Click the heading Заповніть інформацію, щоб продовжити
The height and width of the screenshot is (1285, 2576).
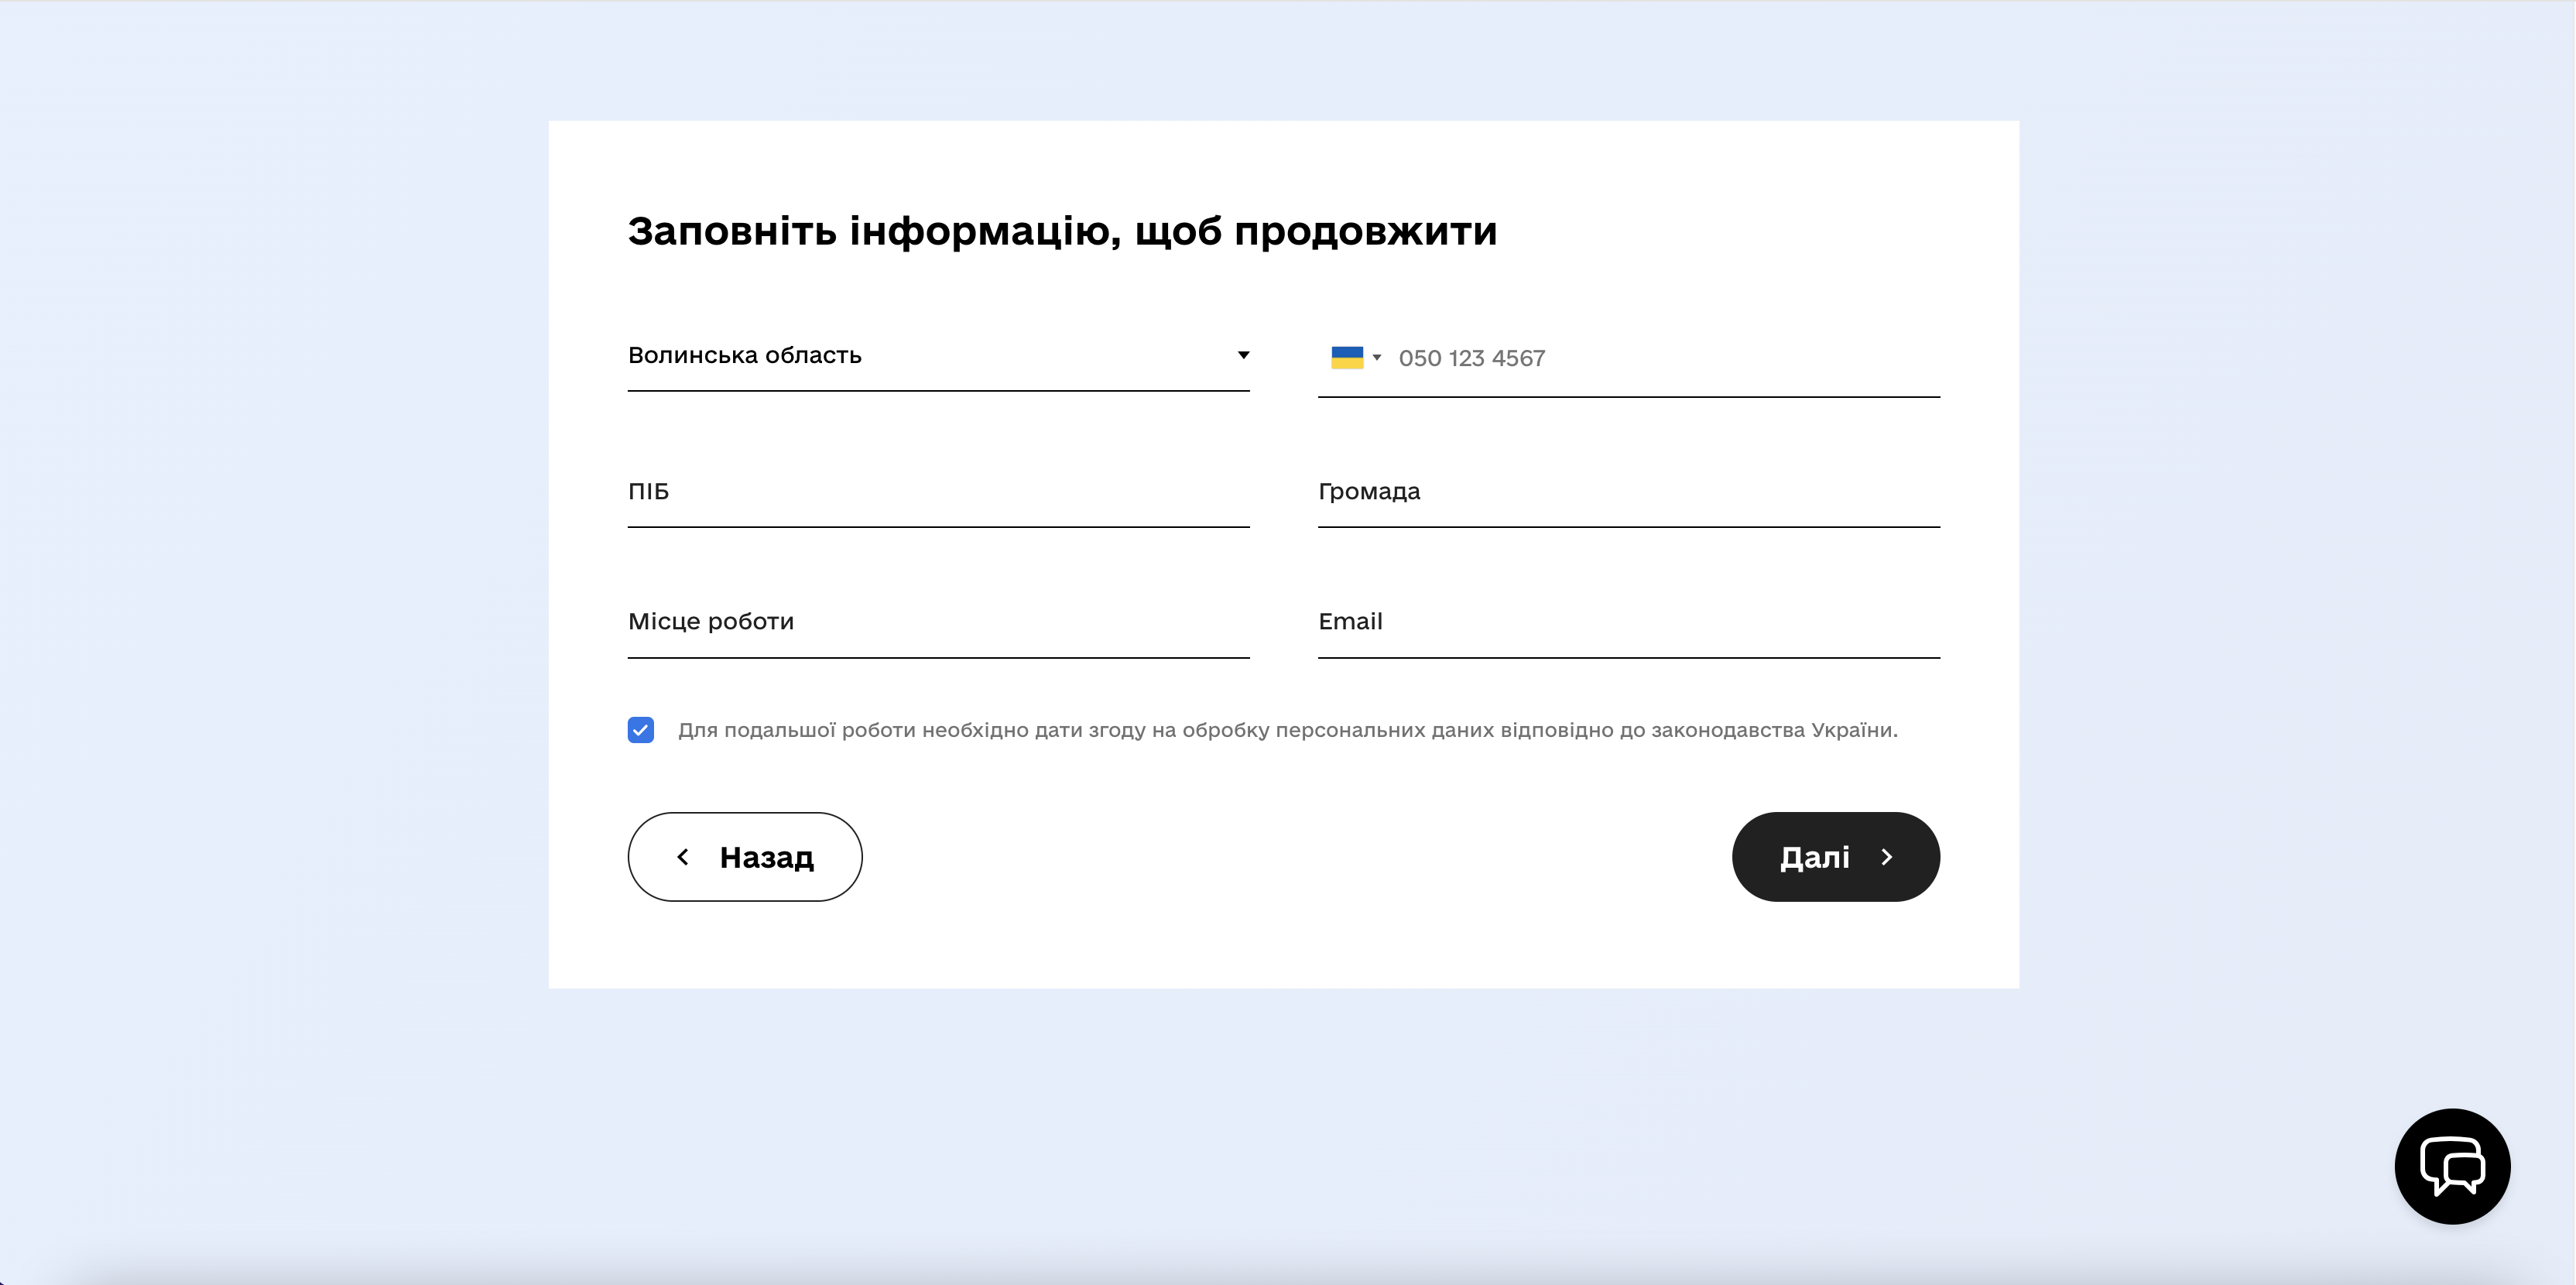(x=1062, y=231)
